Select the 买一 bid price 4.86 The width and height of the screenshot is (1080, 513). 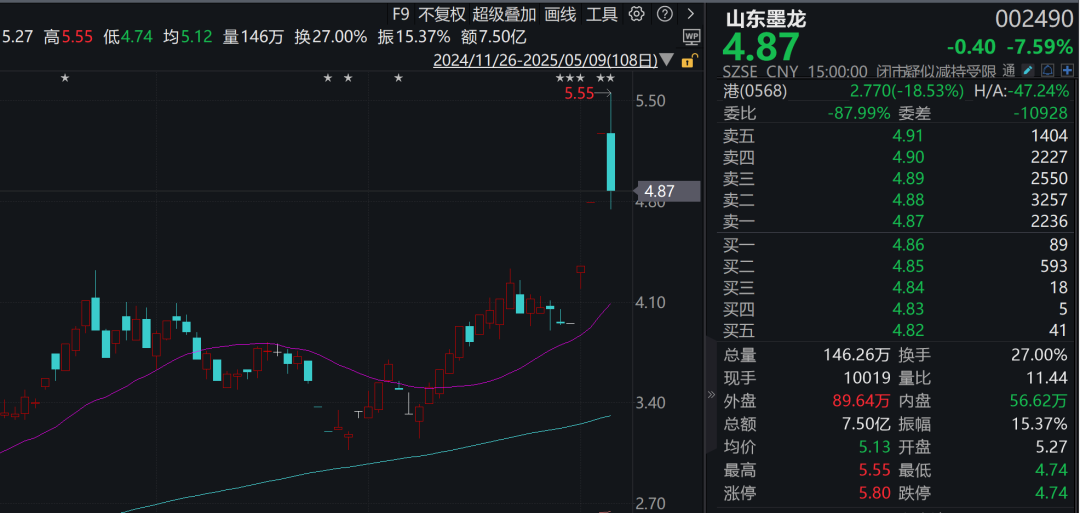[x=907, y=244]
